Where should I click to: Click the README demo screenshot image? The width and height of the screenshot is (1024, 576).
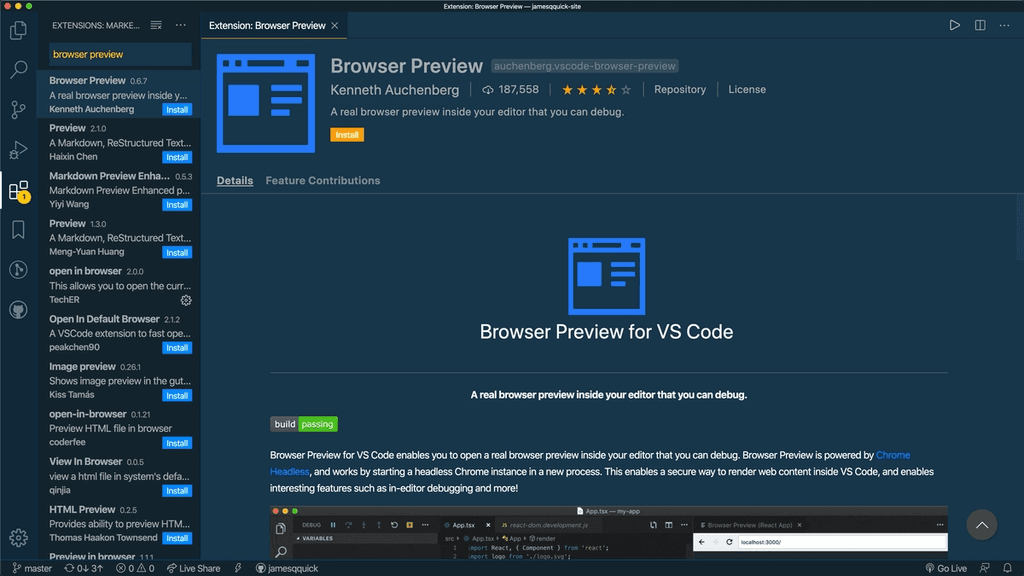(x=609, y=532)
